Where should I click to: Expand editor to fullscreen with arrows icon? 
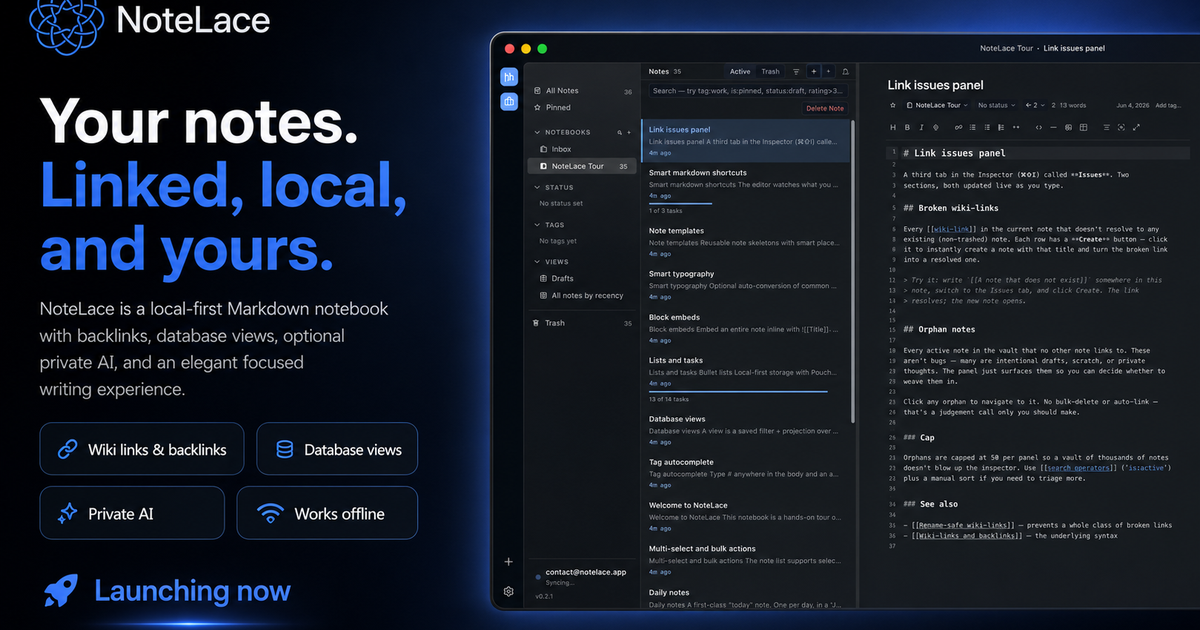(1136, 127)
